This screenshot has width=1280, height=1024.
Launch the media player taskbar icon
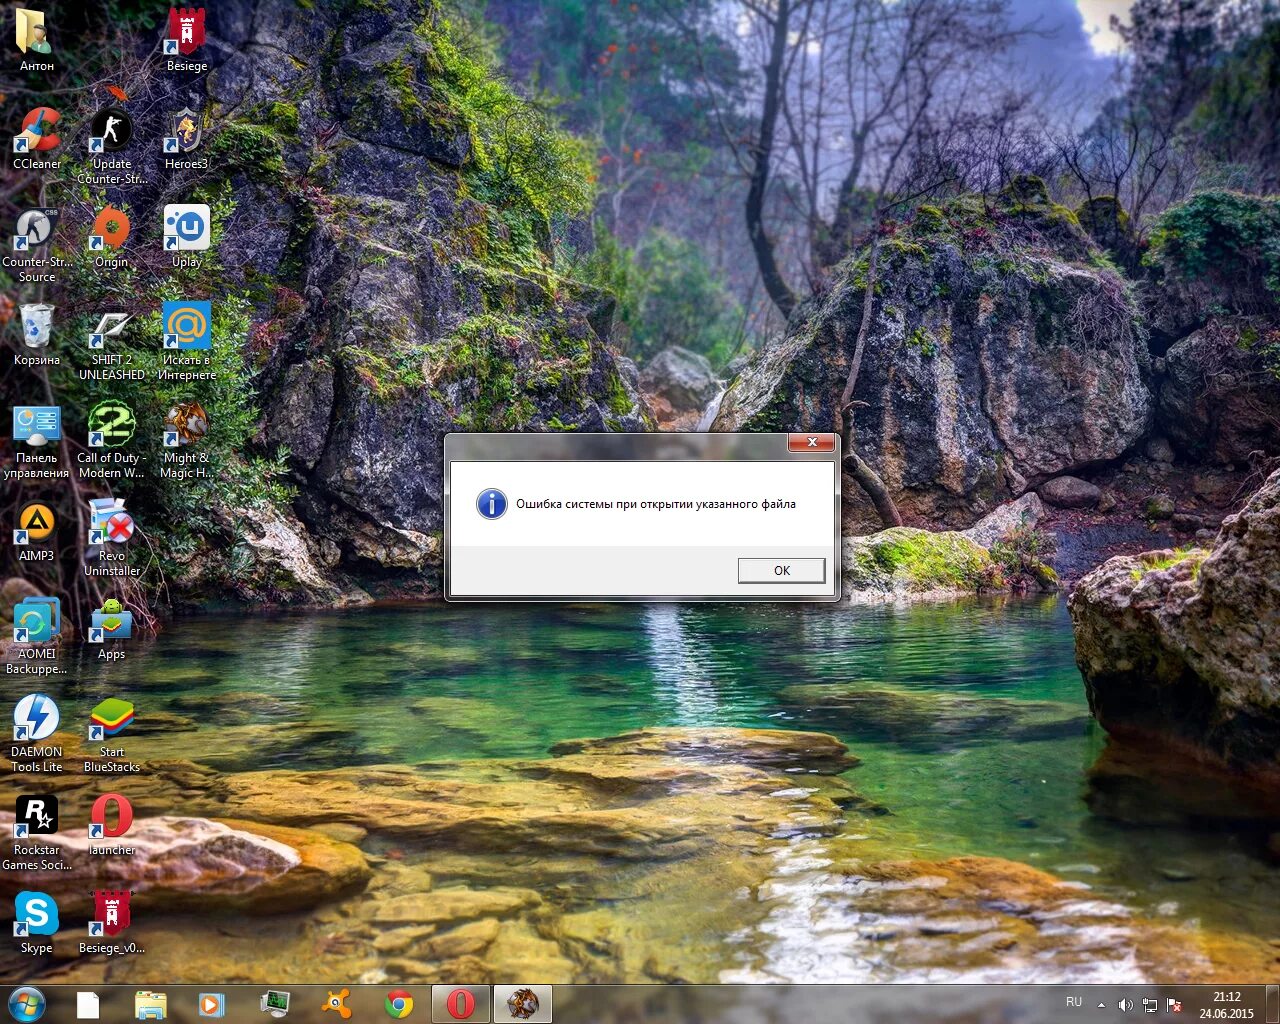(x=212, y=1004)
